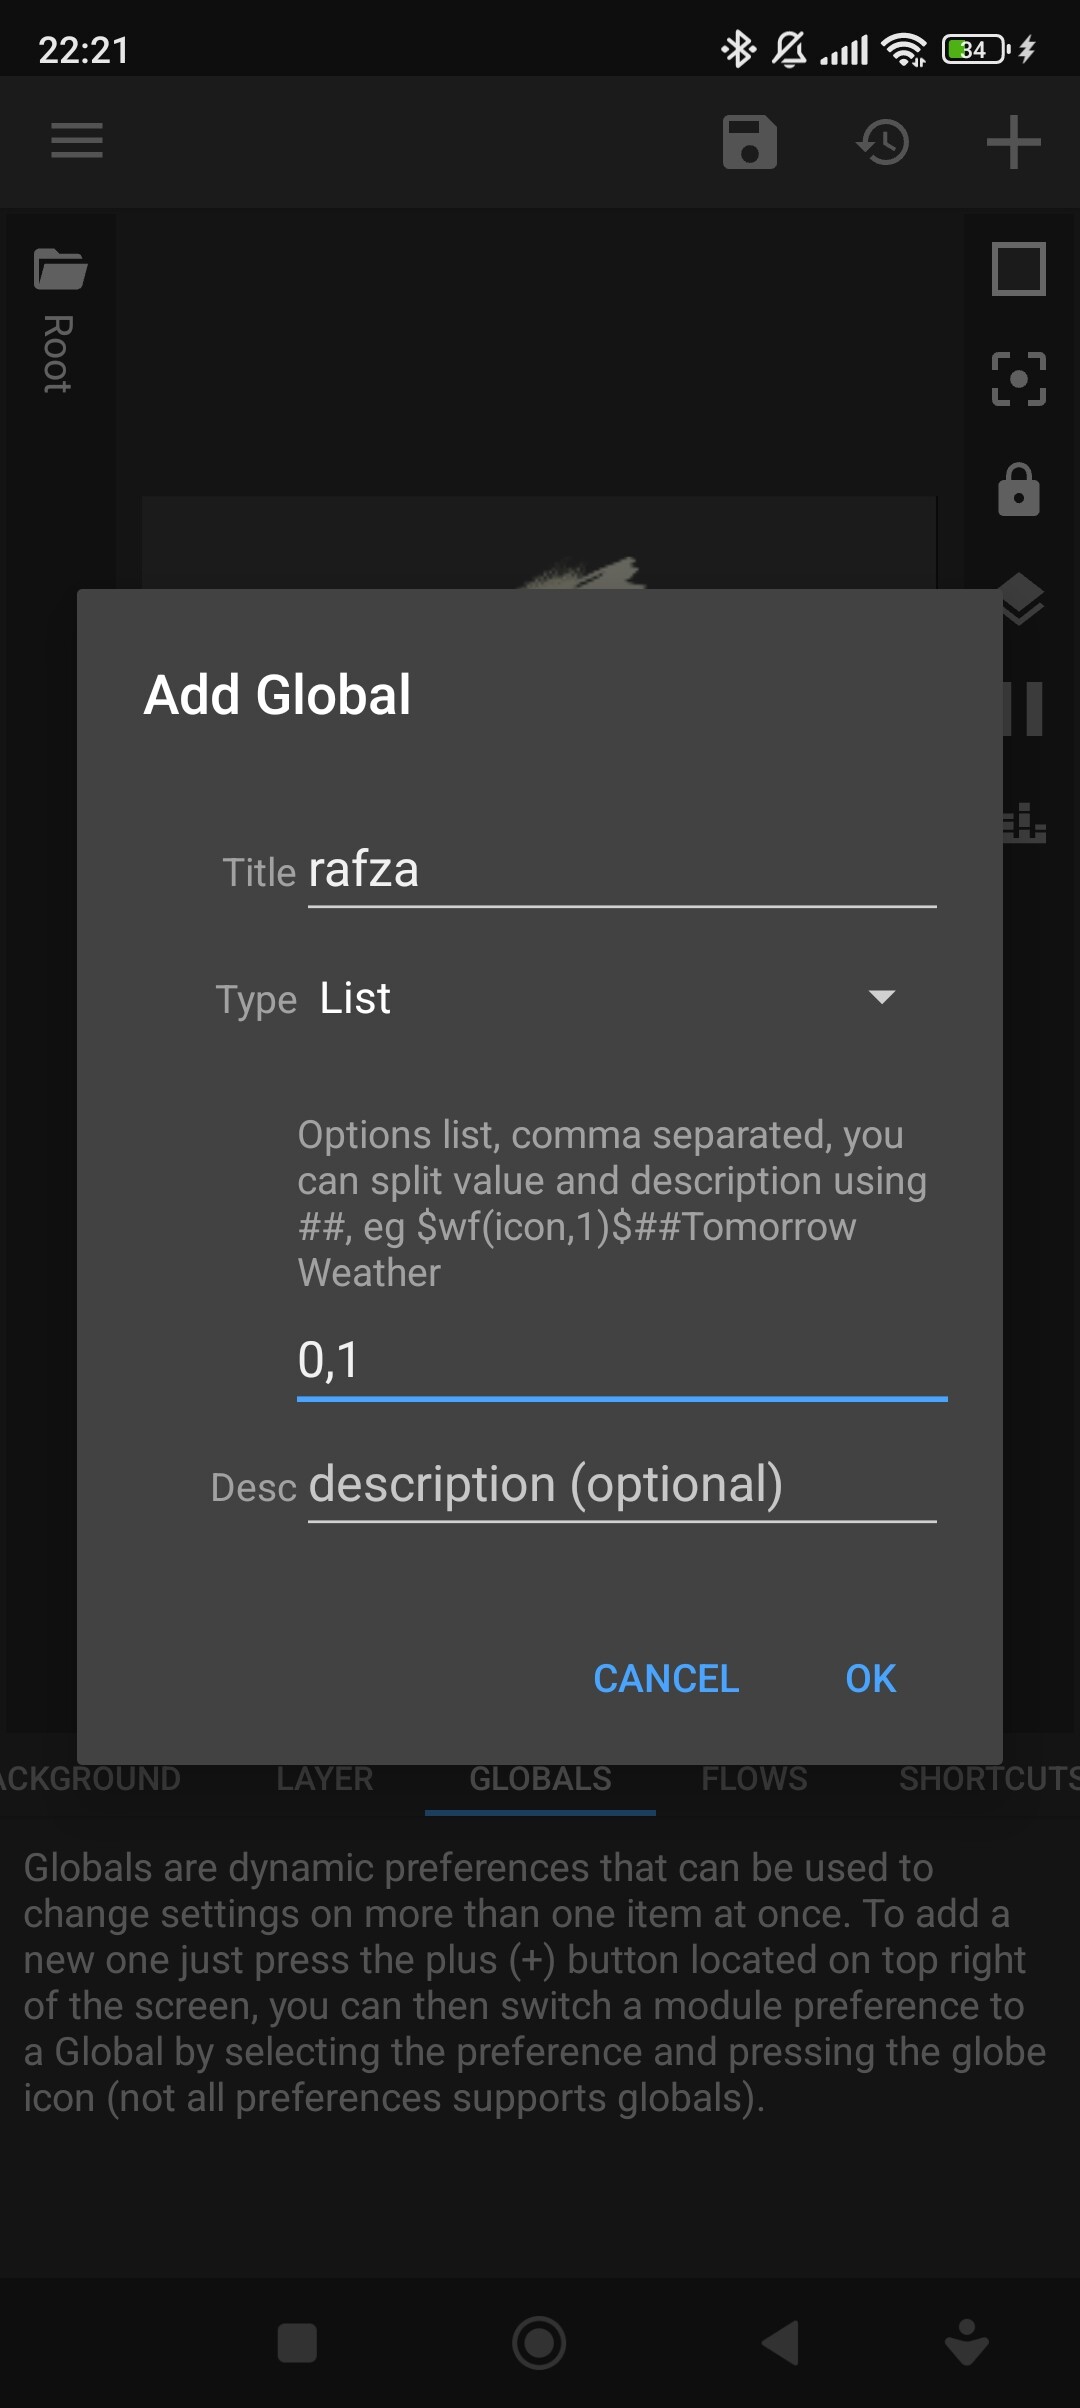Tap the Android home navigation button
The width and height of the screenshot is (1080, 2408).
539,2343
